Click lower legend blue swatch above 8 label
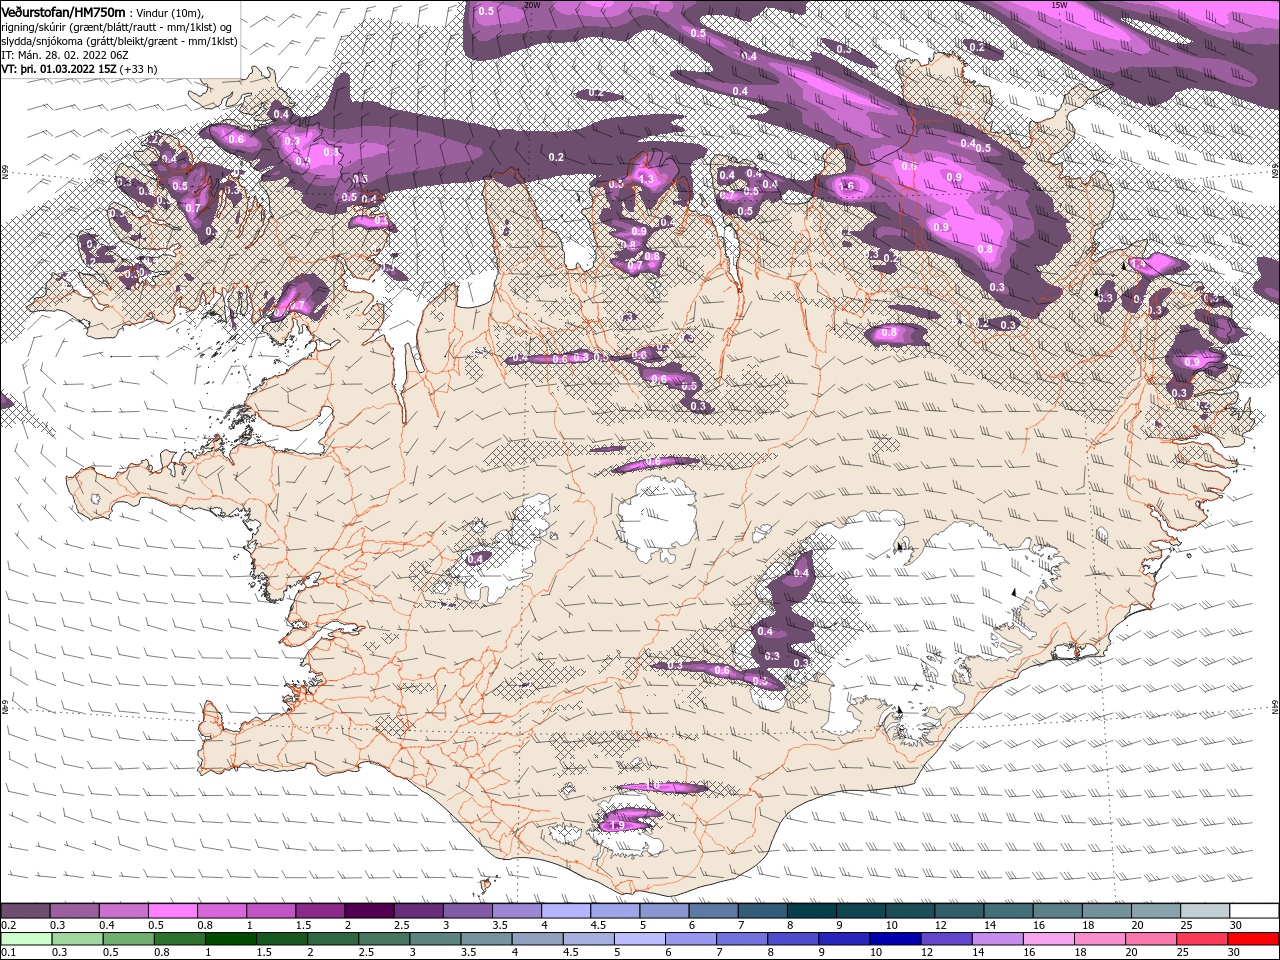The image size is (1280, 960). [794, 938]
